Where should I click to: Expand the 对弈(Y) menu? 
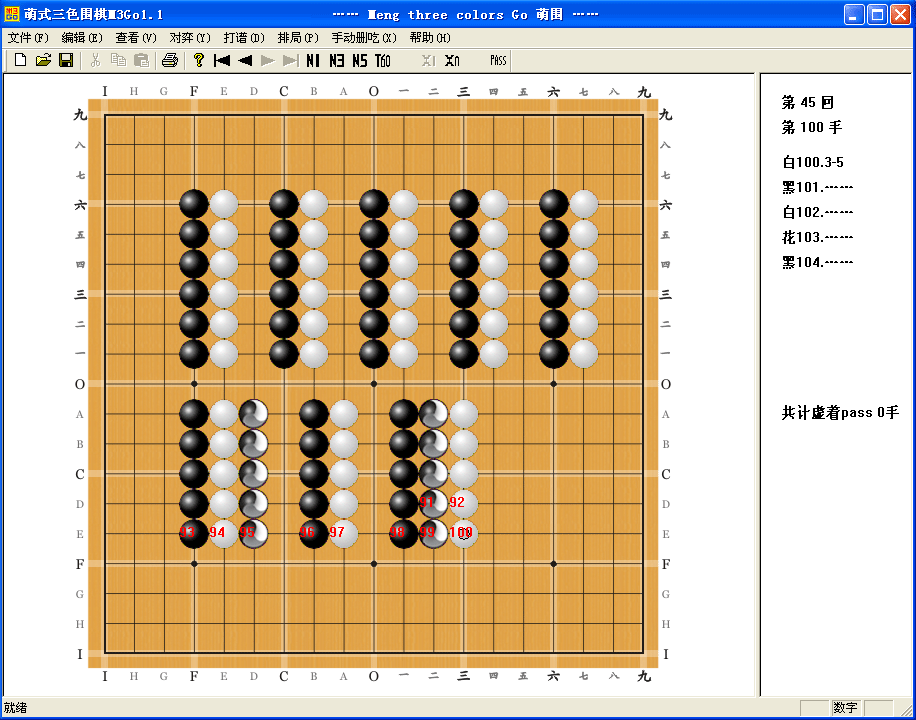(x=190, y=38)
